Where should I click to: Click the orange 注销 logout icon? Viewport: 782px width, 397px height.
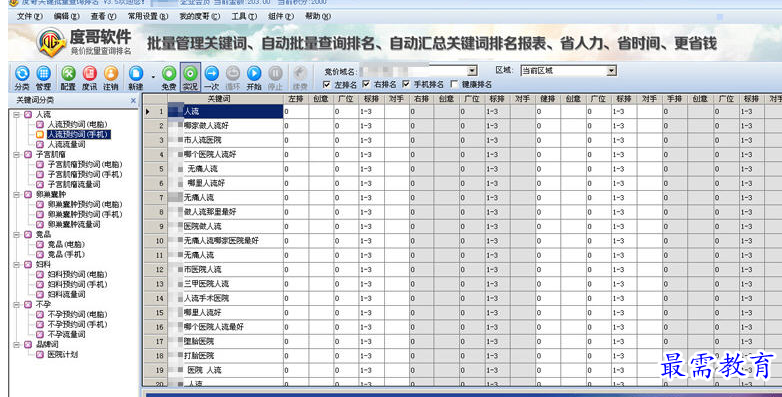(x=111, y=74)
